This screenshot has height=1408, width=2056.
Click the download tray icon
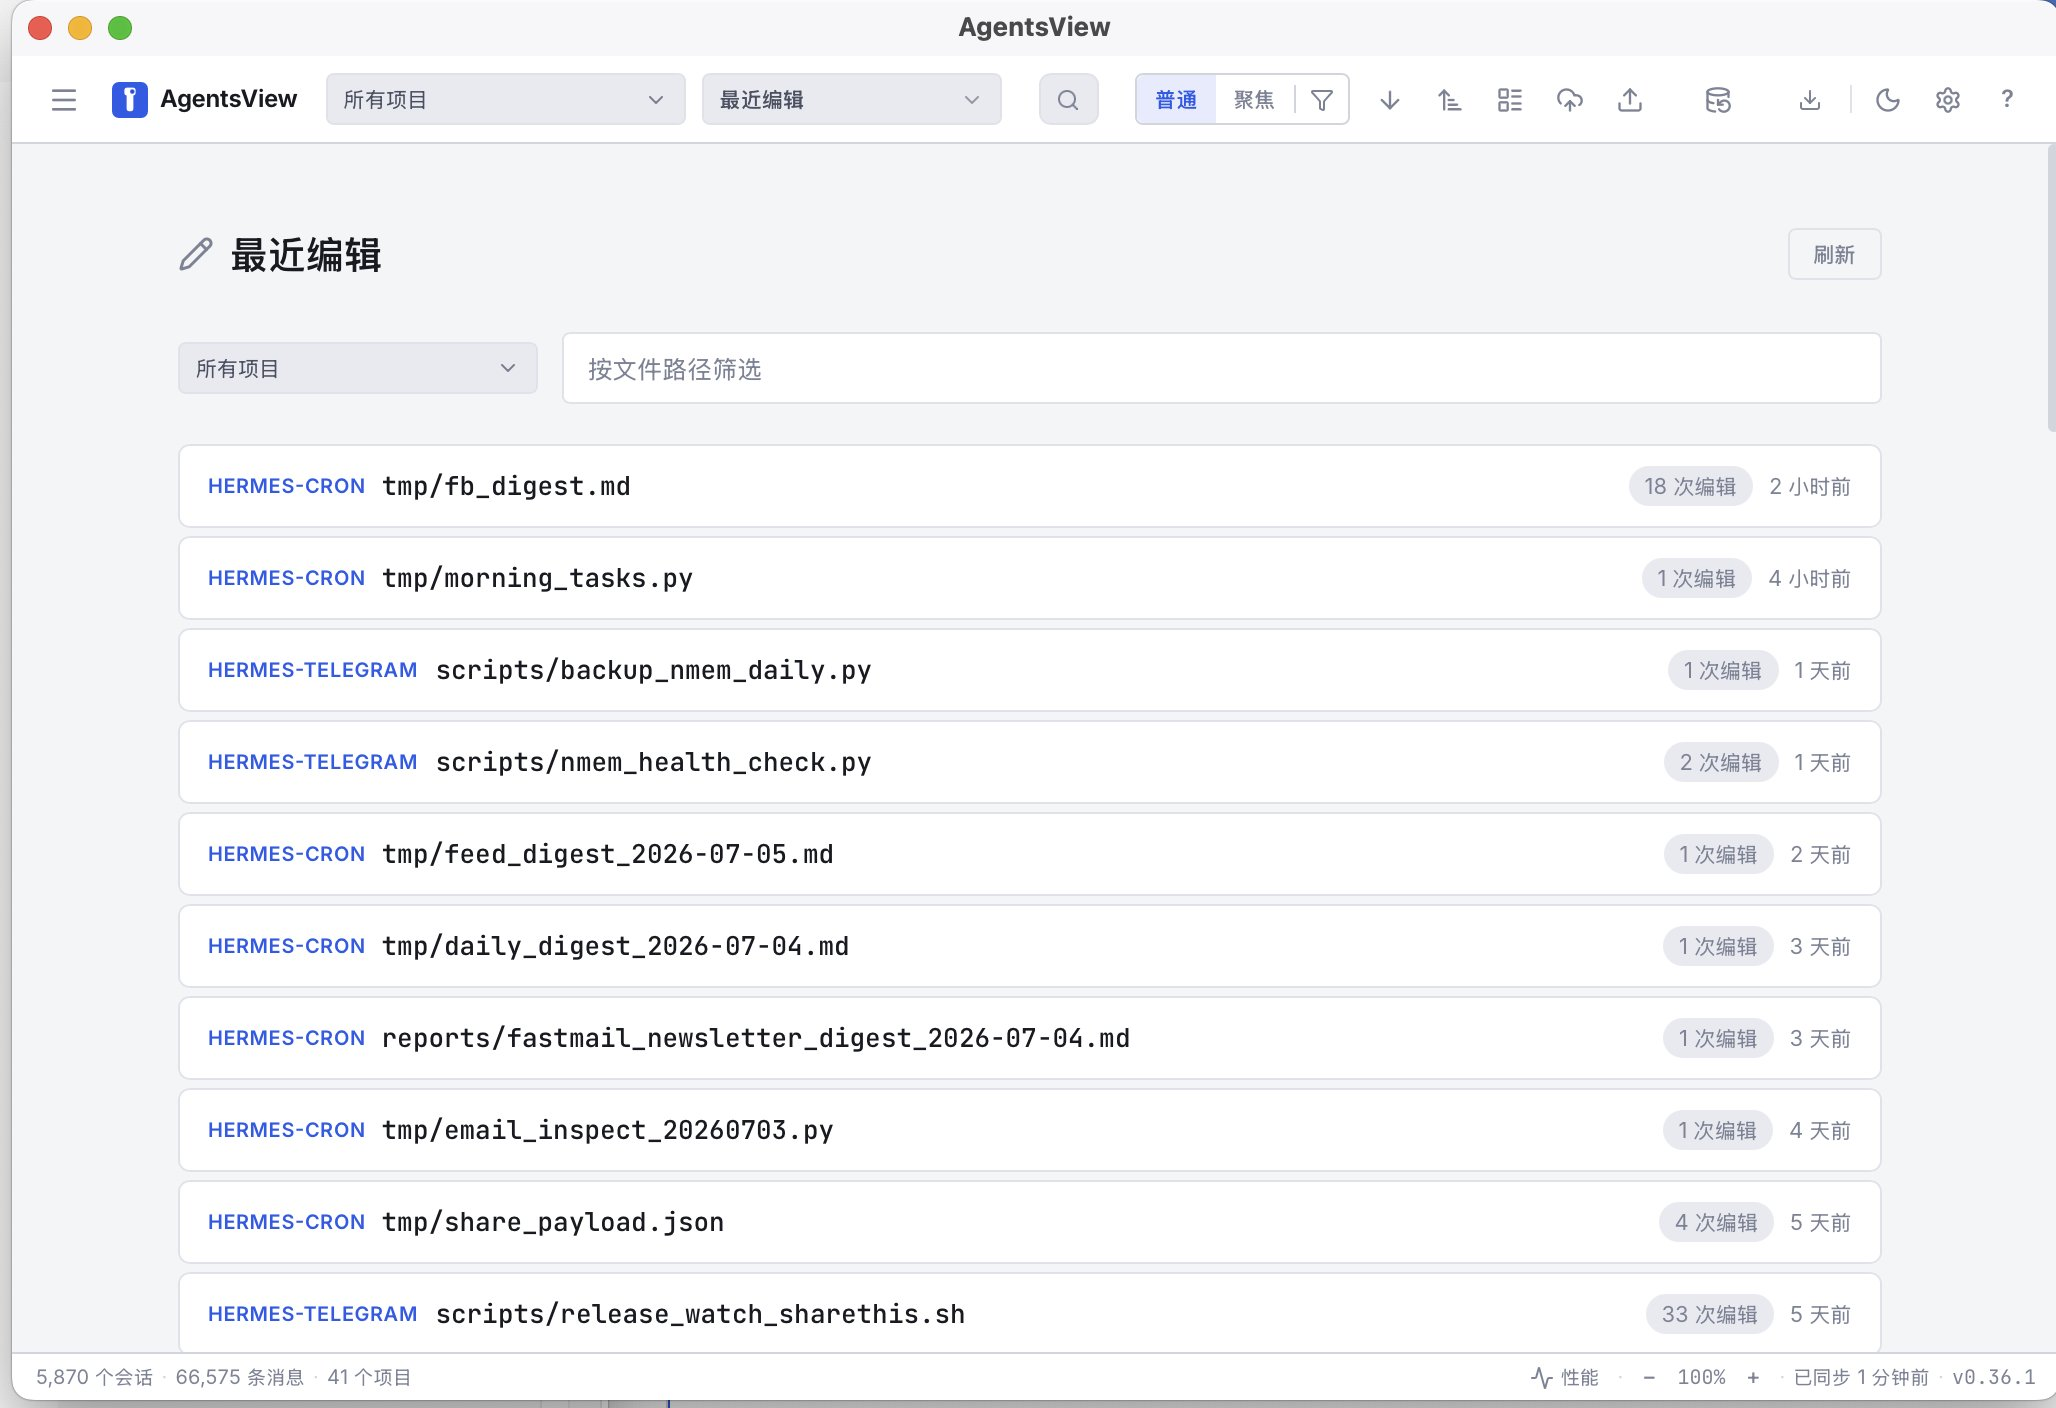(1809, 100)
